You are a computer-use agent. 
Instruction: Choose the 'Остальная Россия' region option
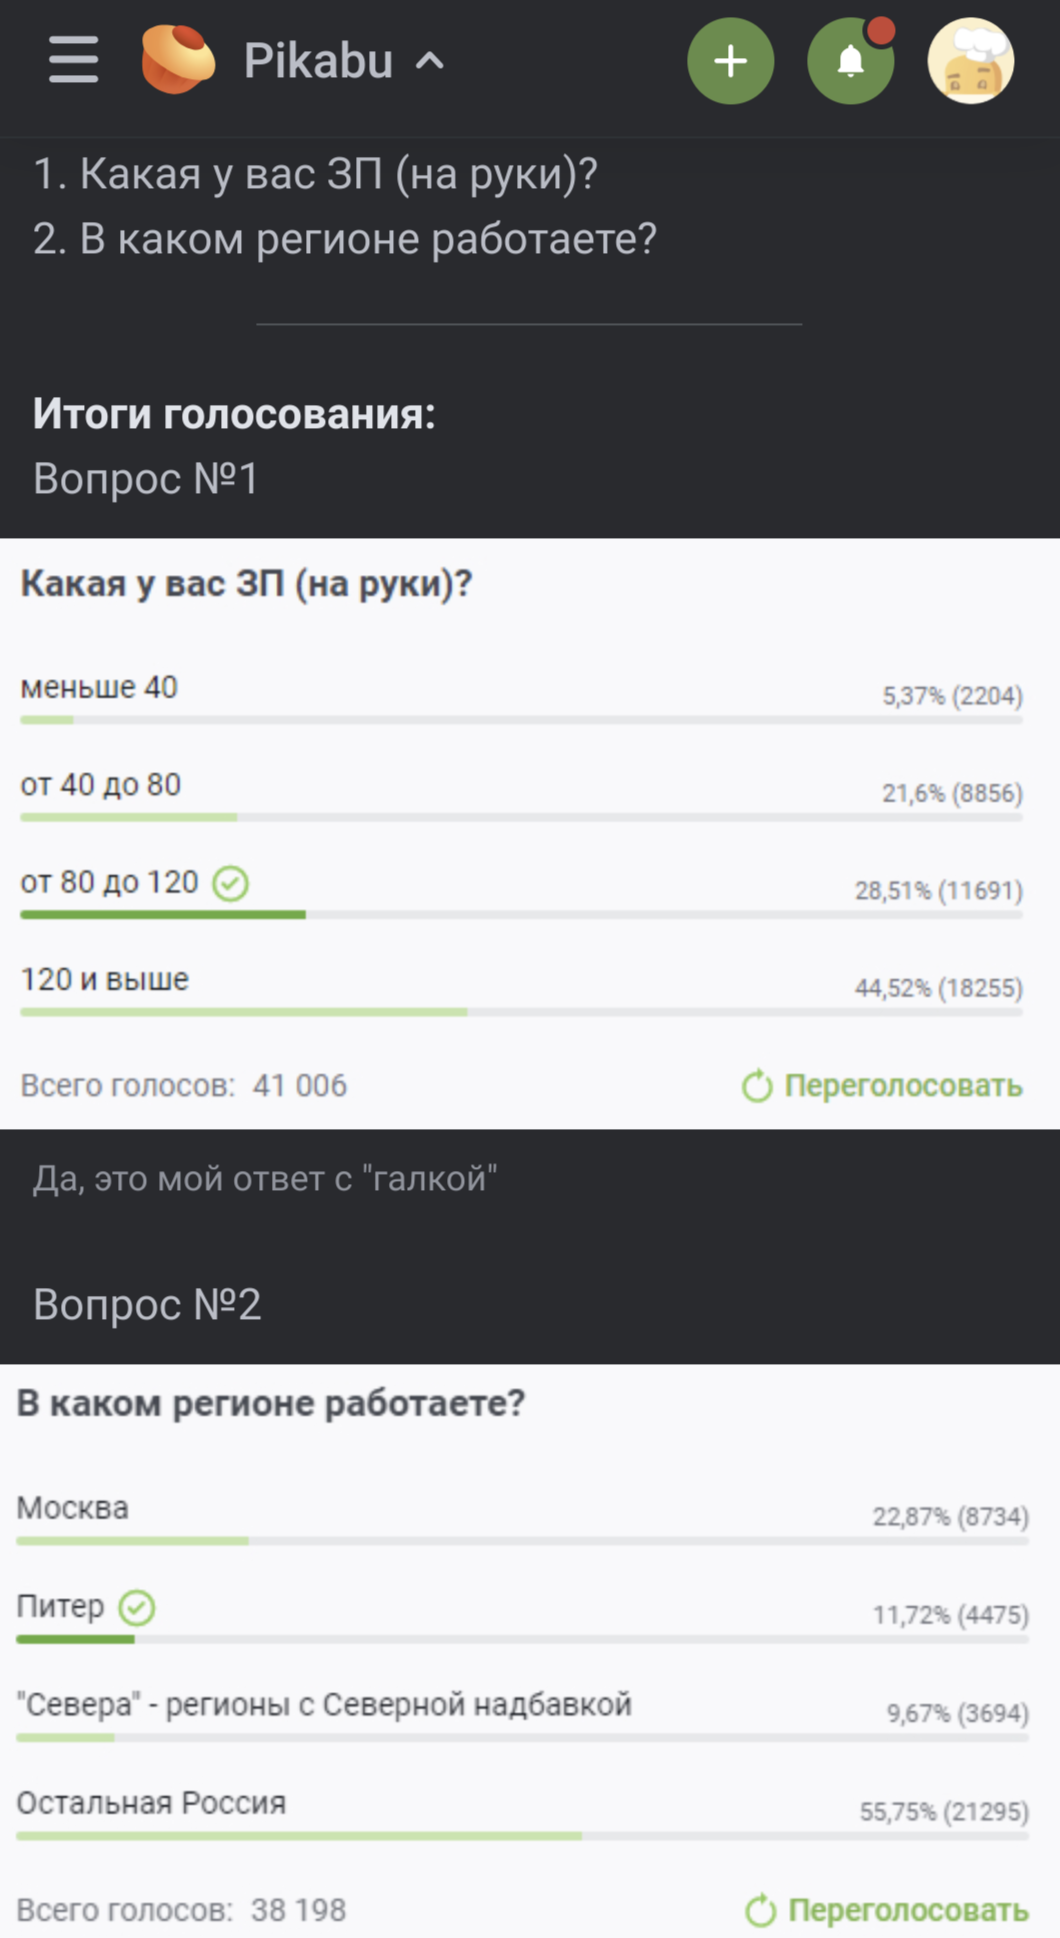151,1803
